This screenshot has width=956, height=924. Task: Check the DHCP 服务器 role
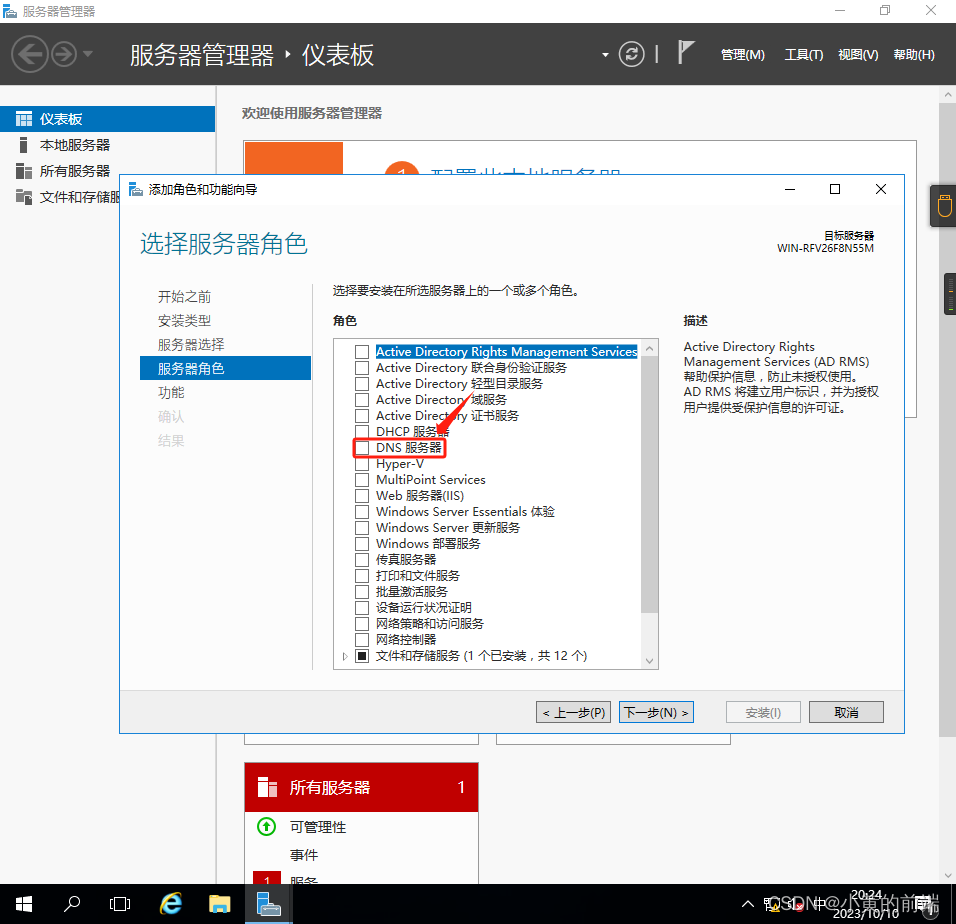point(362,432)
